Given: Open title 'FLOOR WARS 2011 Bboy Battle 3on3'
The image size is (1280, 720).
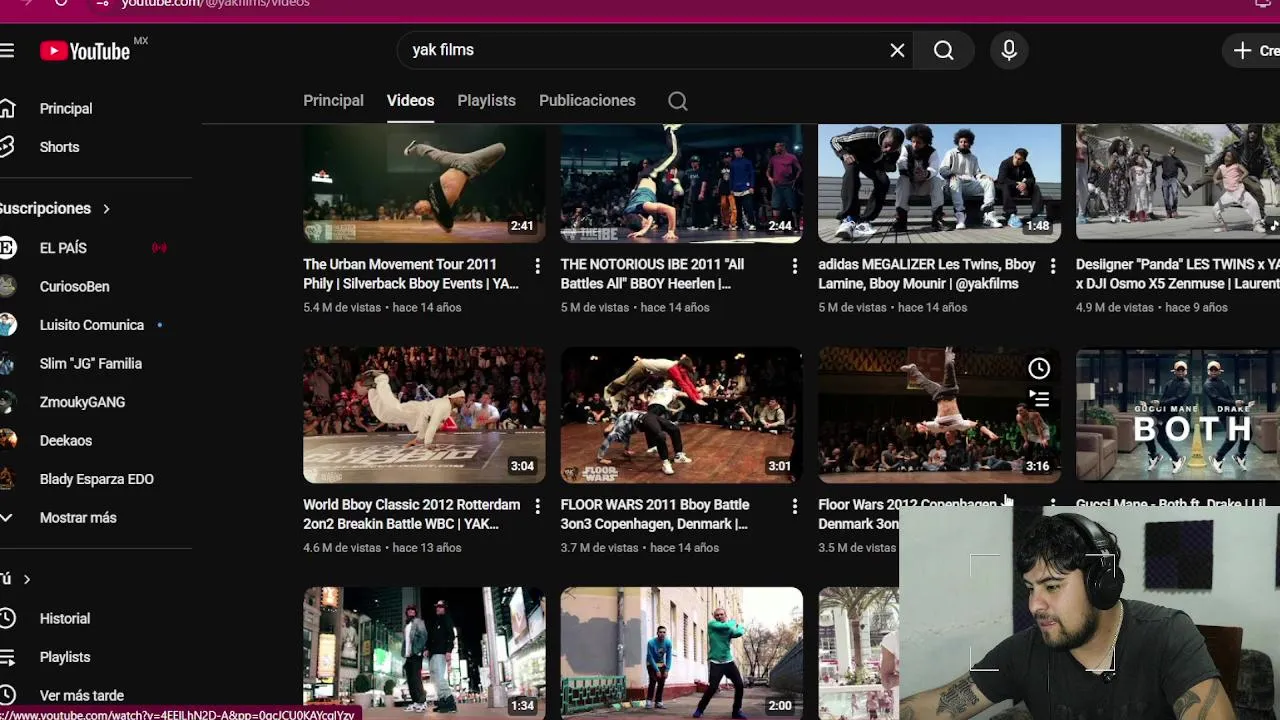Looking at the screenshot, I should 654,514.
